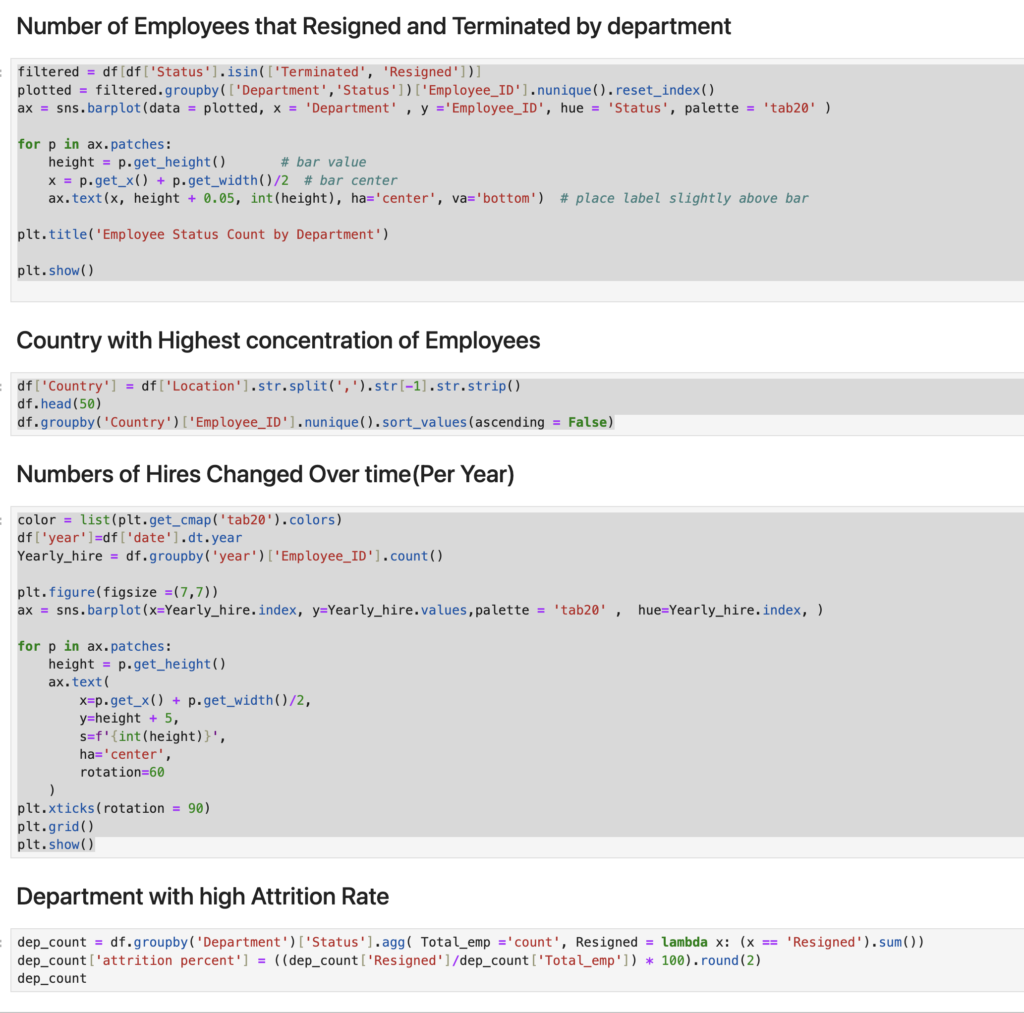Select the 'Department with high Attrition Rate' heading

202,896
